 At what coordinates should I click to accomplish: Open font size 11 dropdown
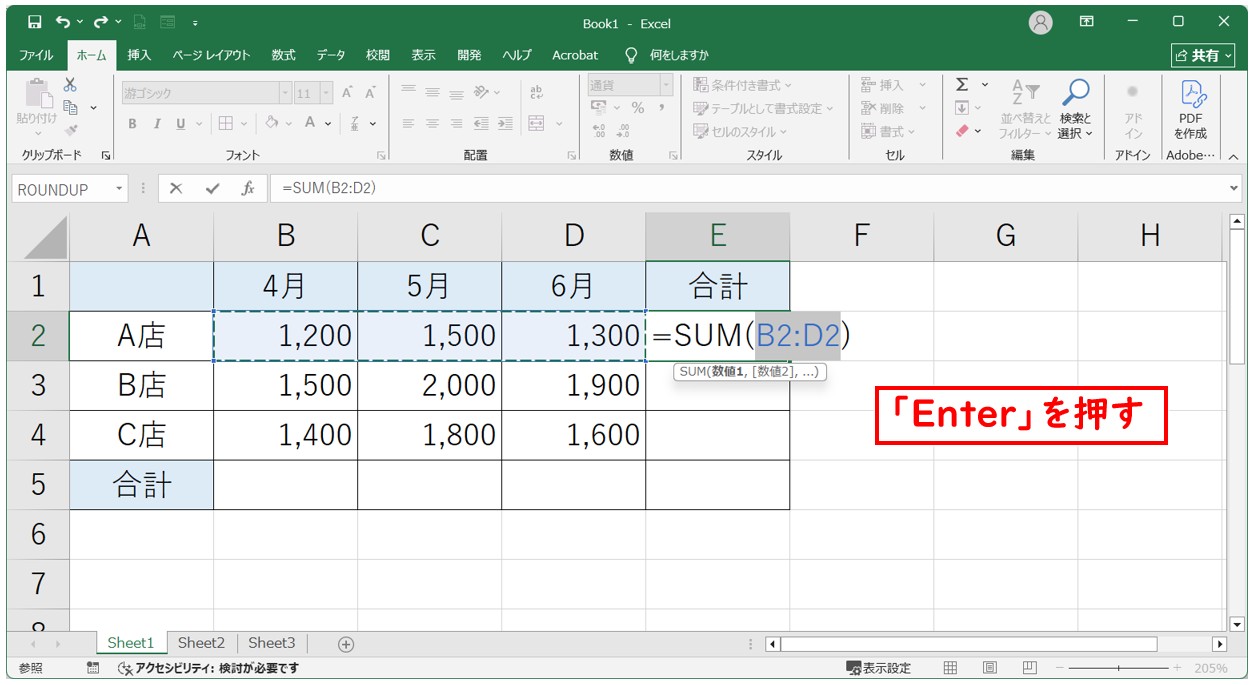click(x=326, y=93)
